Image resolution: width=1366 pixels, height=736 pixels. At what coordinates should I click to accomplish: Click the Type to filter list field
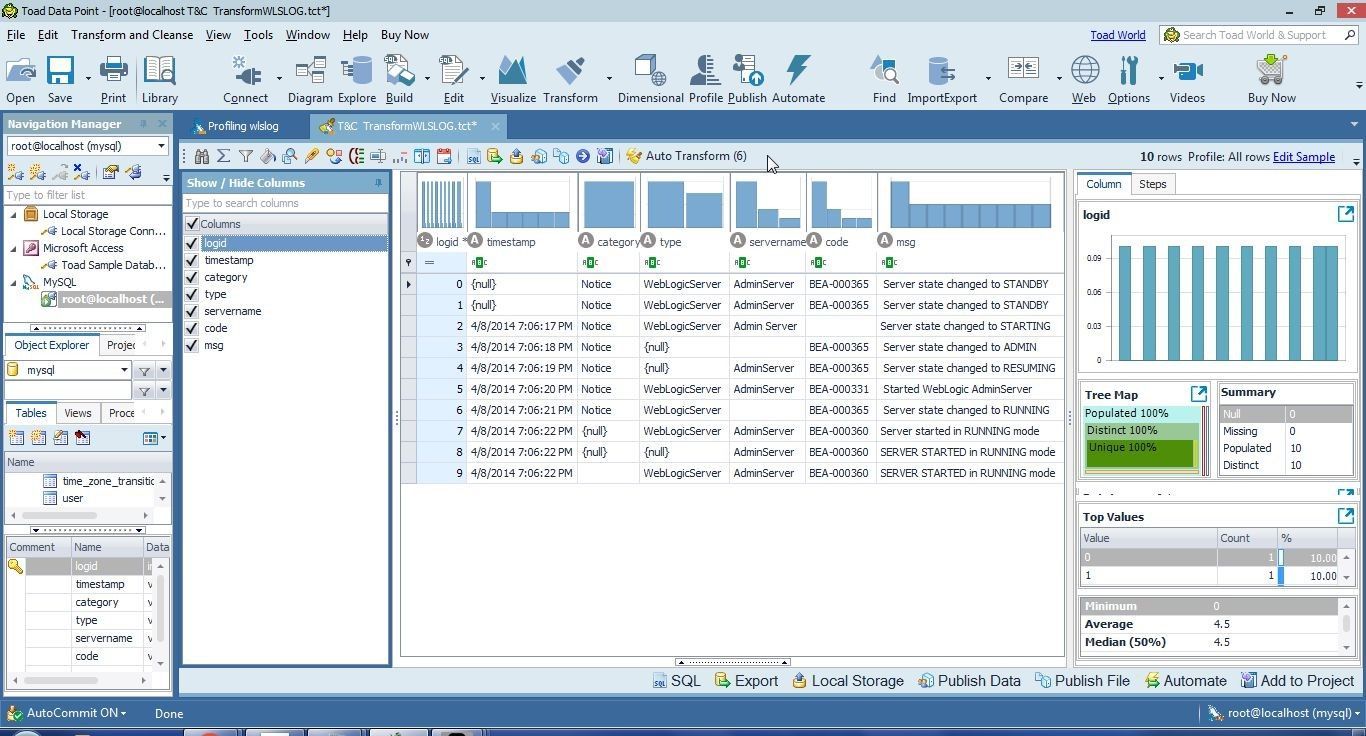[88, 195]
